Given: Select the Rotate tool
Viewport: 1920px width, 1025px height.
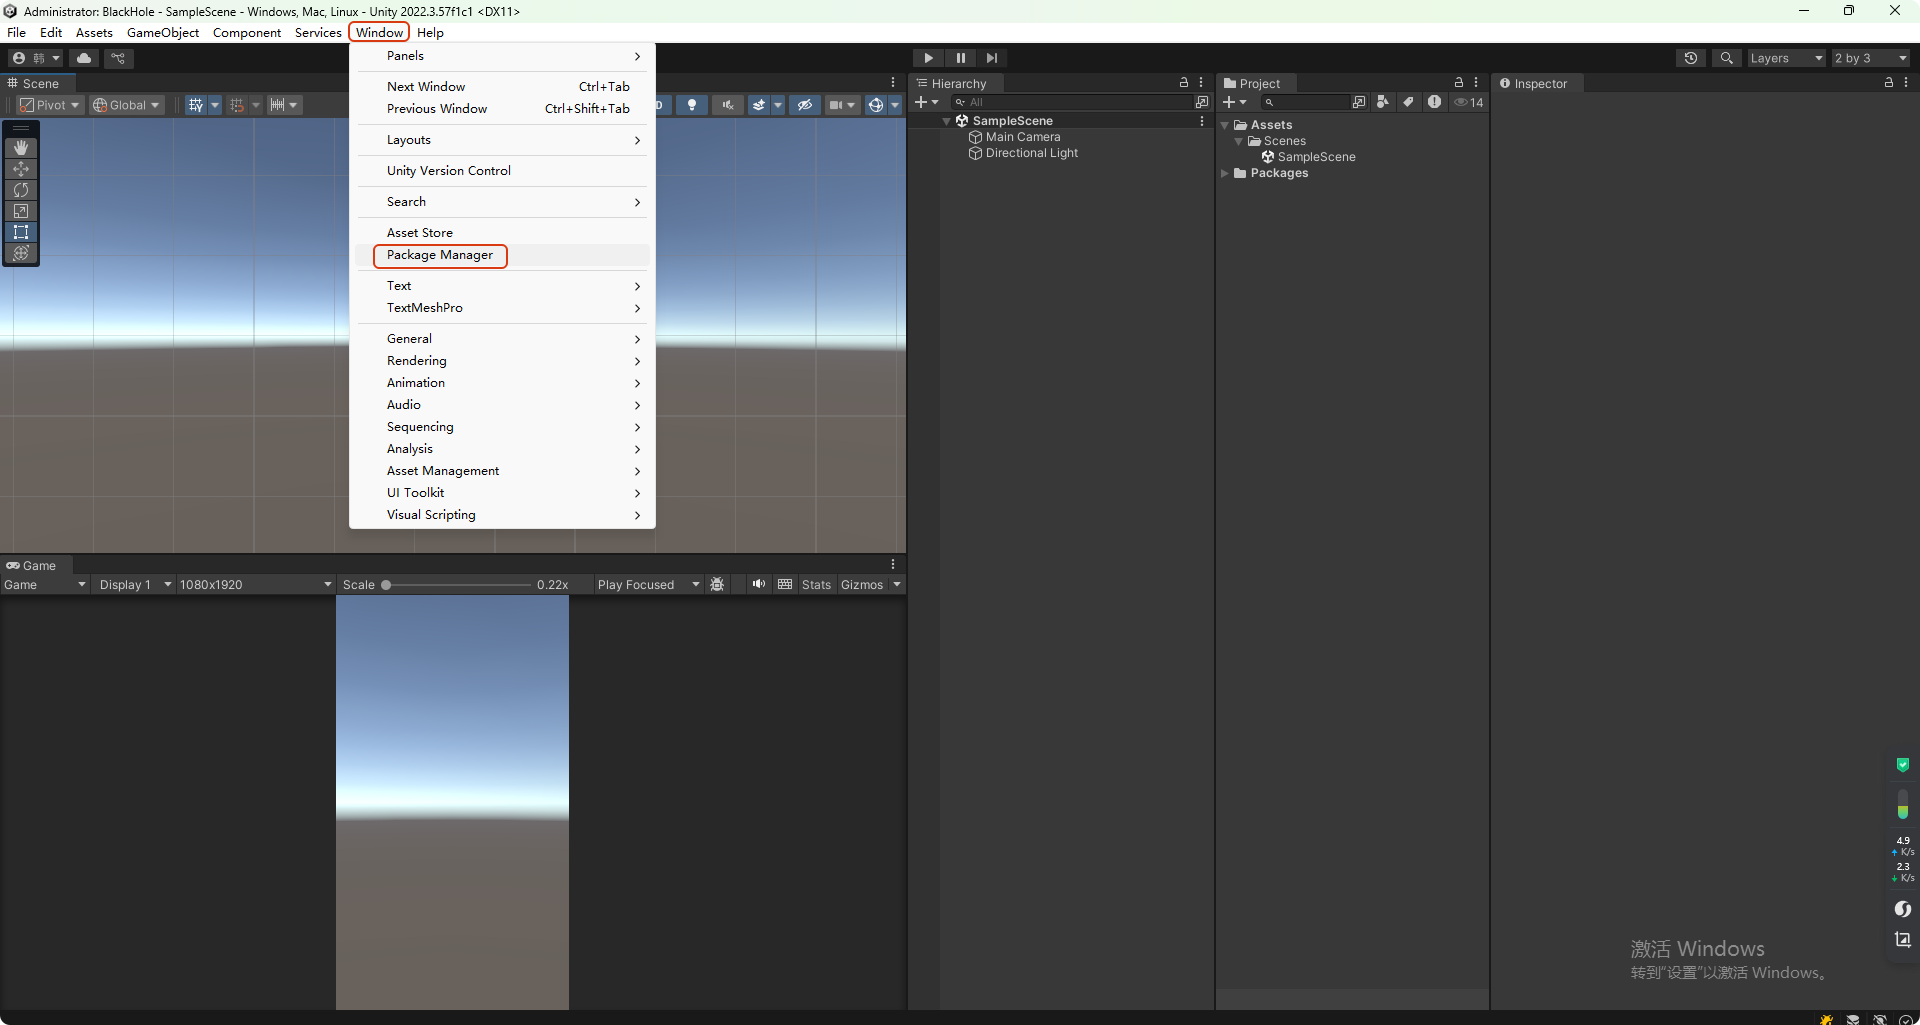Looking at the screenshot, I should (x=21, y=190).
